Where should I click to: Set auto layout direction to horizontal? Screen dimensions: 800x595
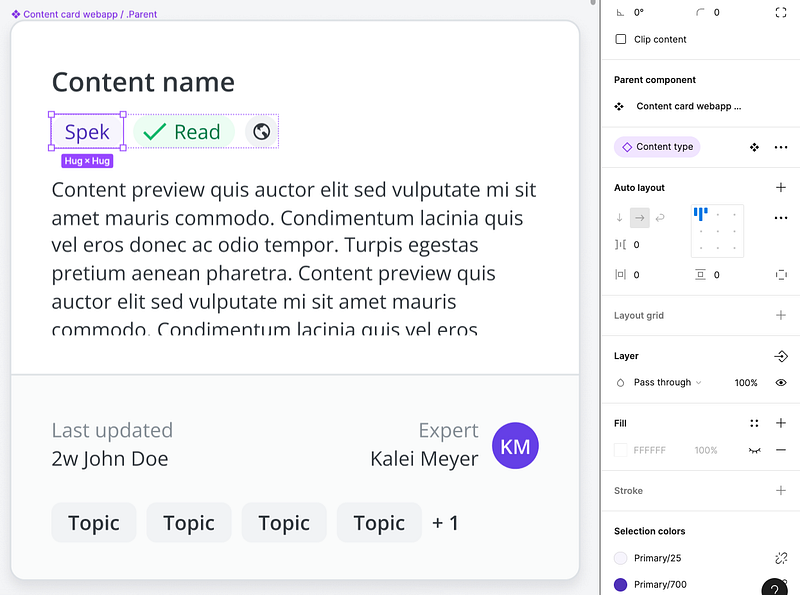pos(640,218)
